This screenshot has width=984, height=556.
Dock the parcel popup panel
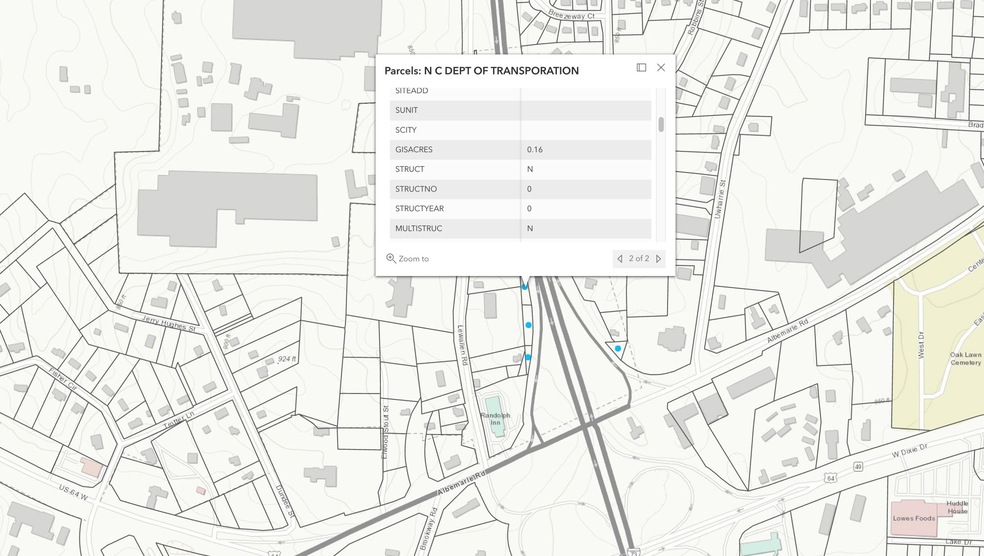[641, 68]
